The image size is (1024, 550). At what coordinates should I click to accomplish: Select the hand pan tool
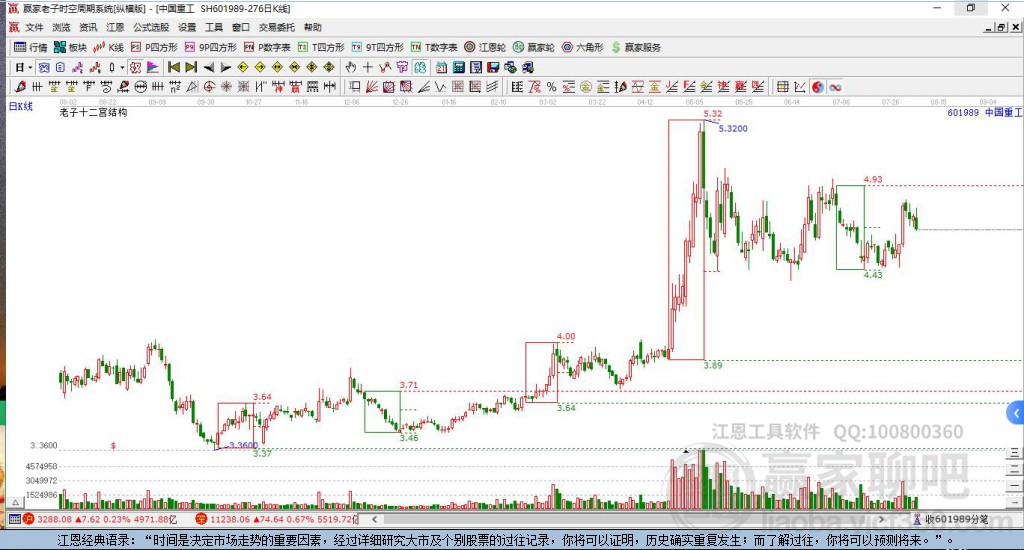pyautogui.click(x=351, y=67)
